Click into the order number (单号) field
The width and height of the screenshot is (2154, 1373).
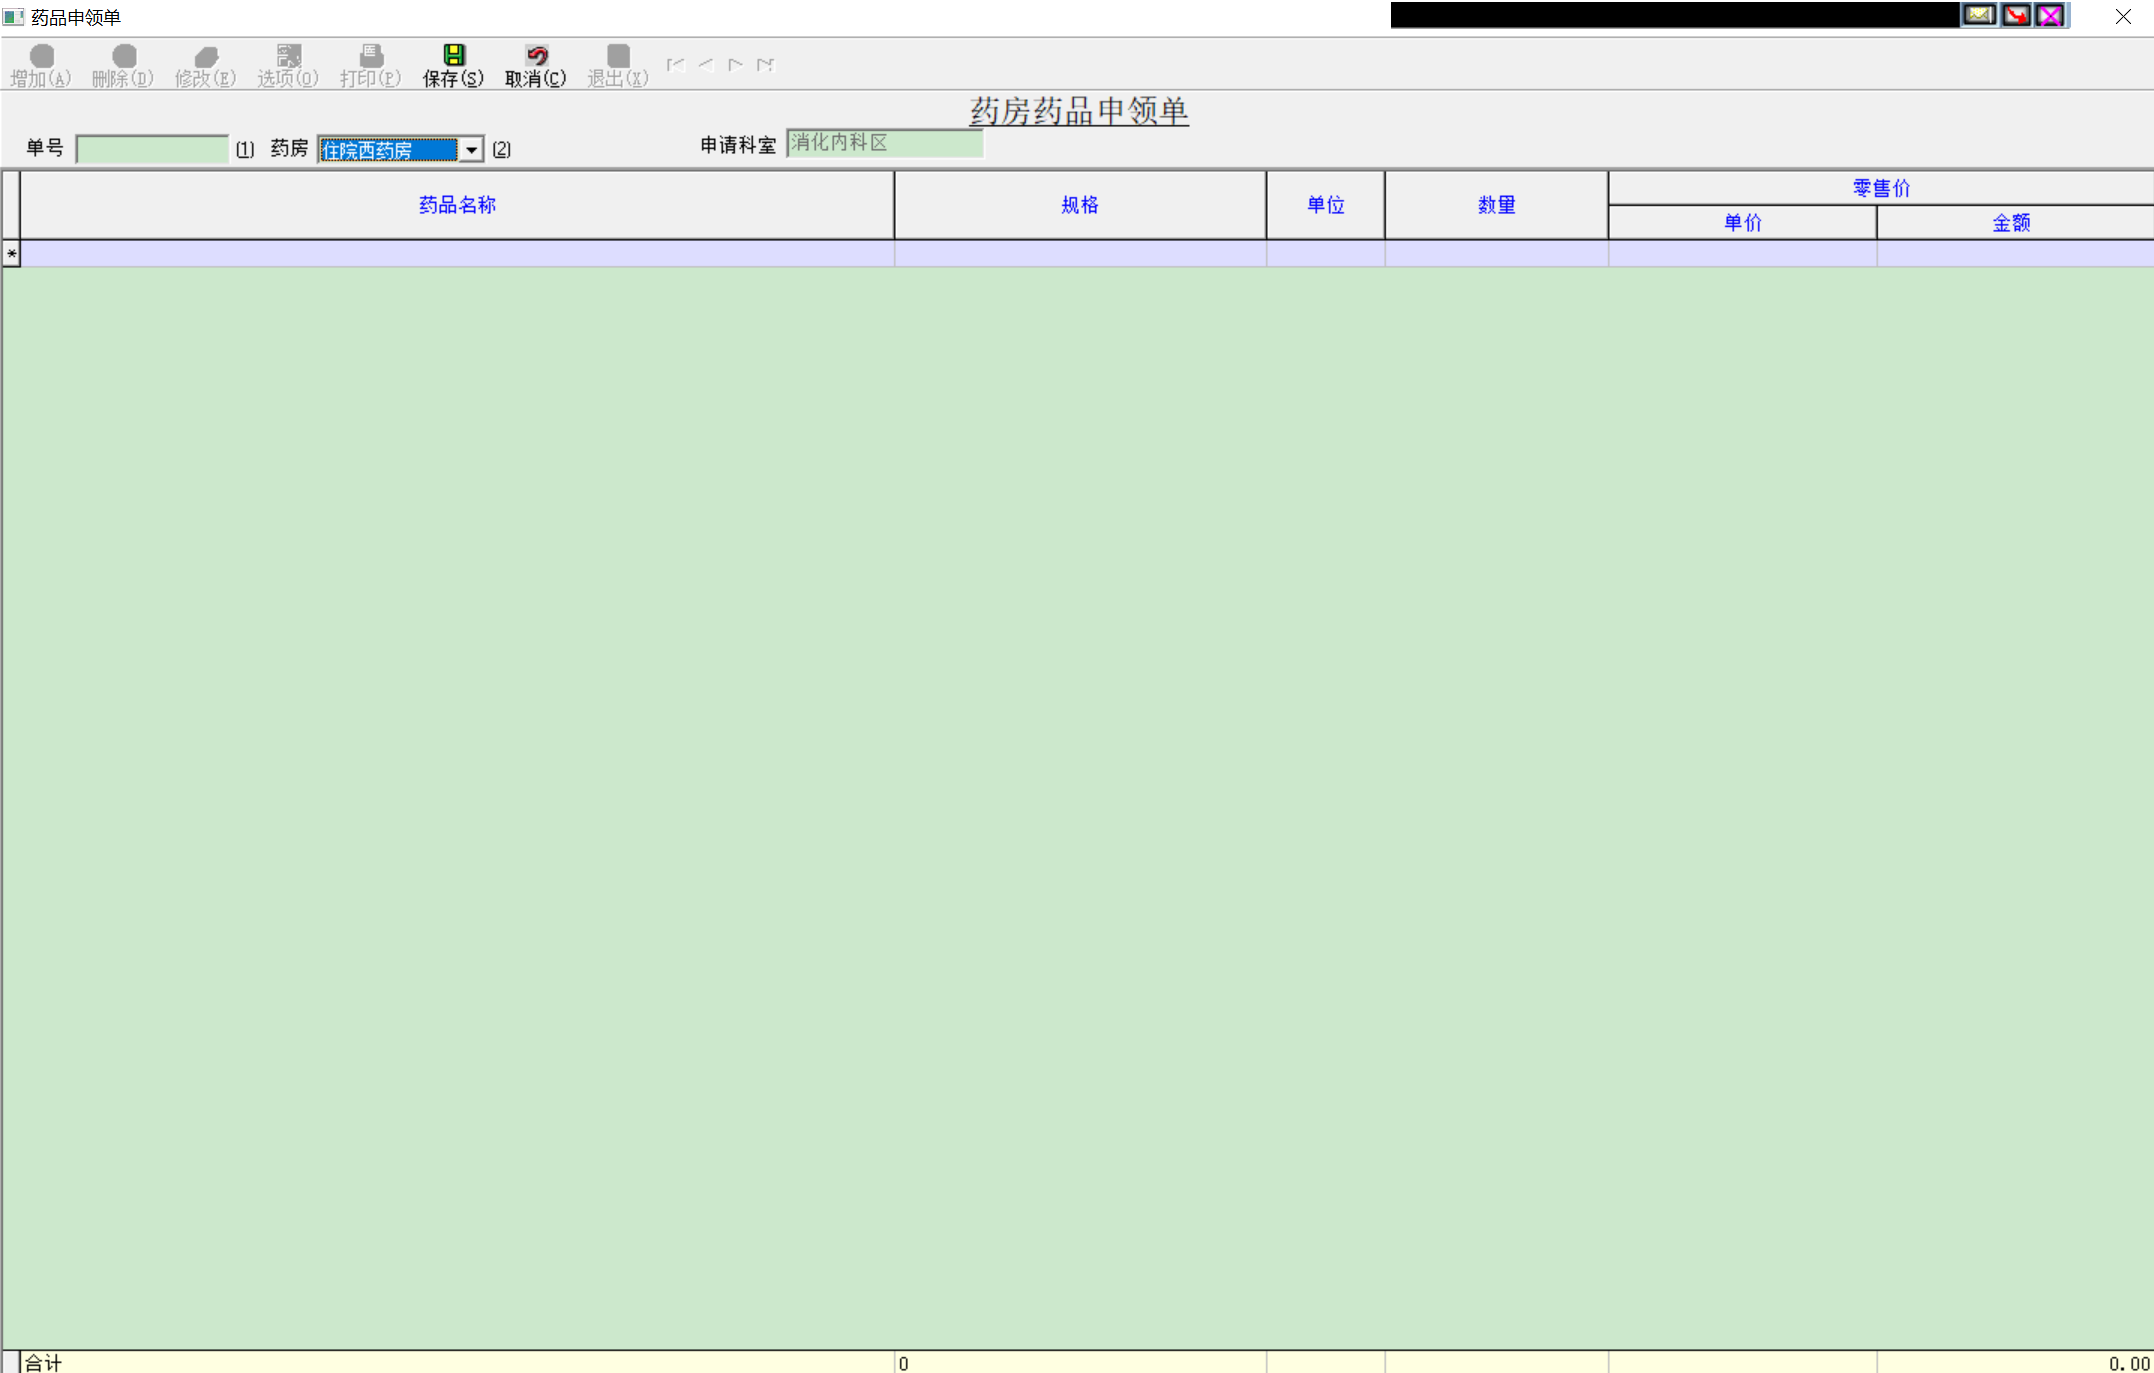152,149
